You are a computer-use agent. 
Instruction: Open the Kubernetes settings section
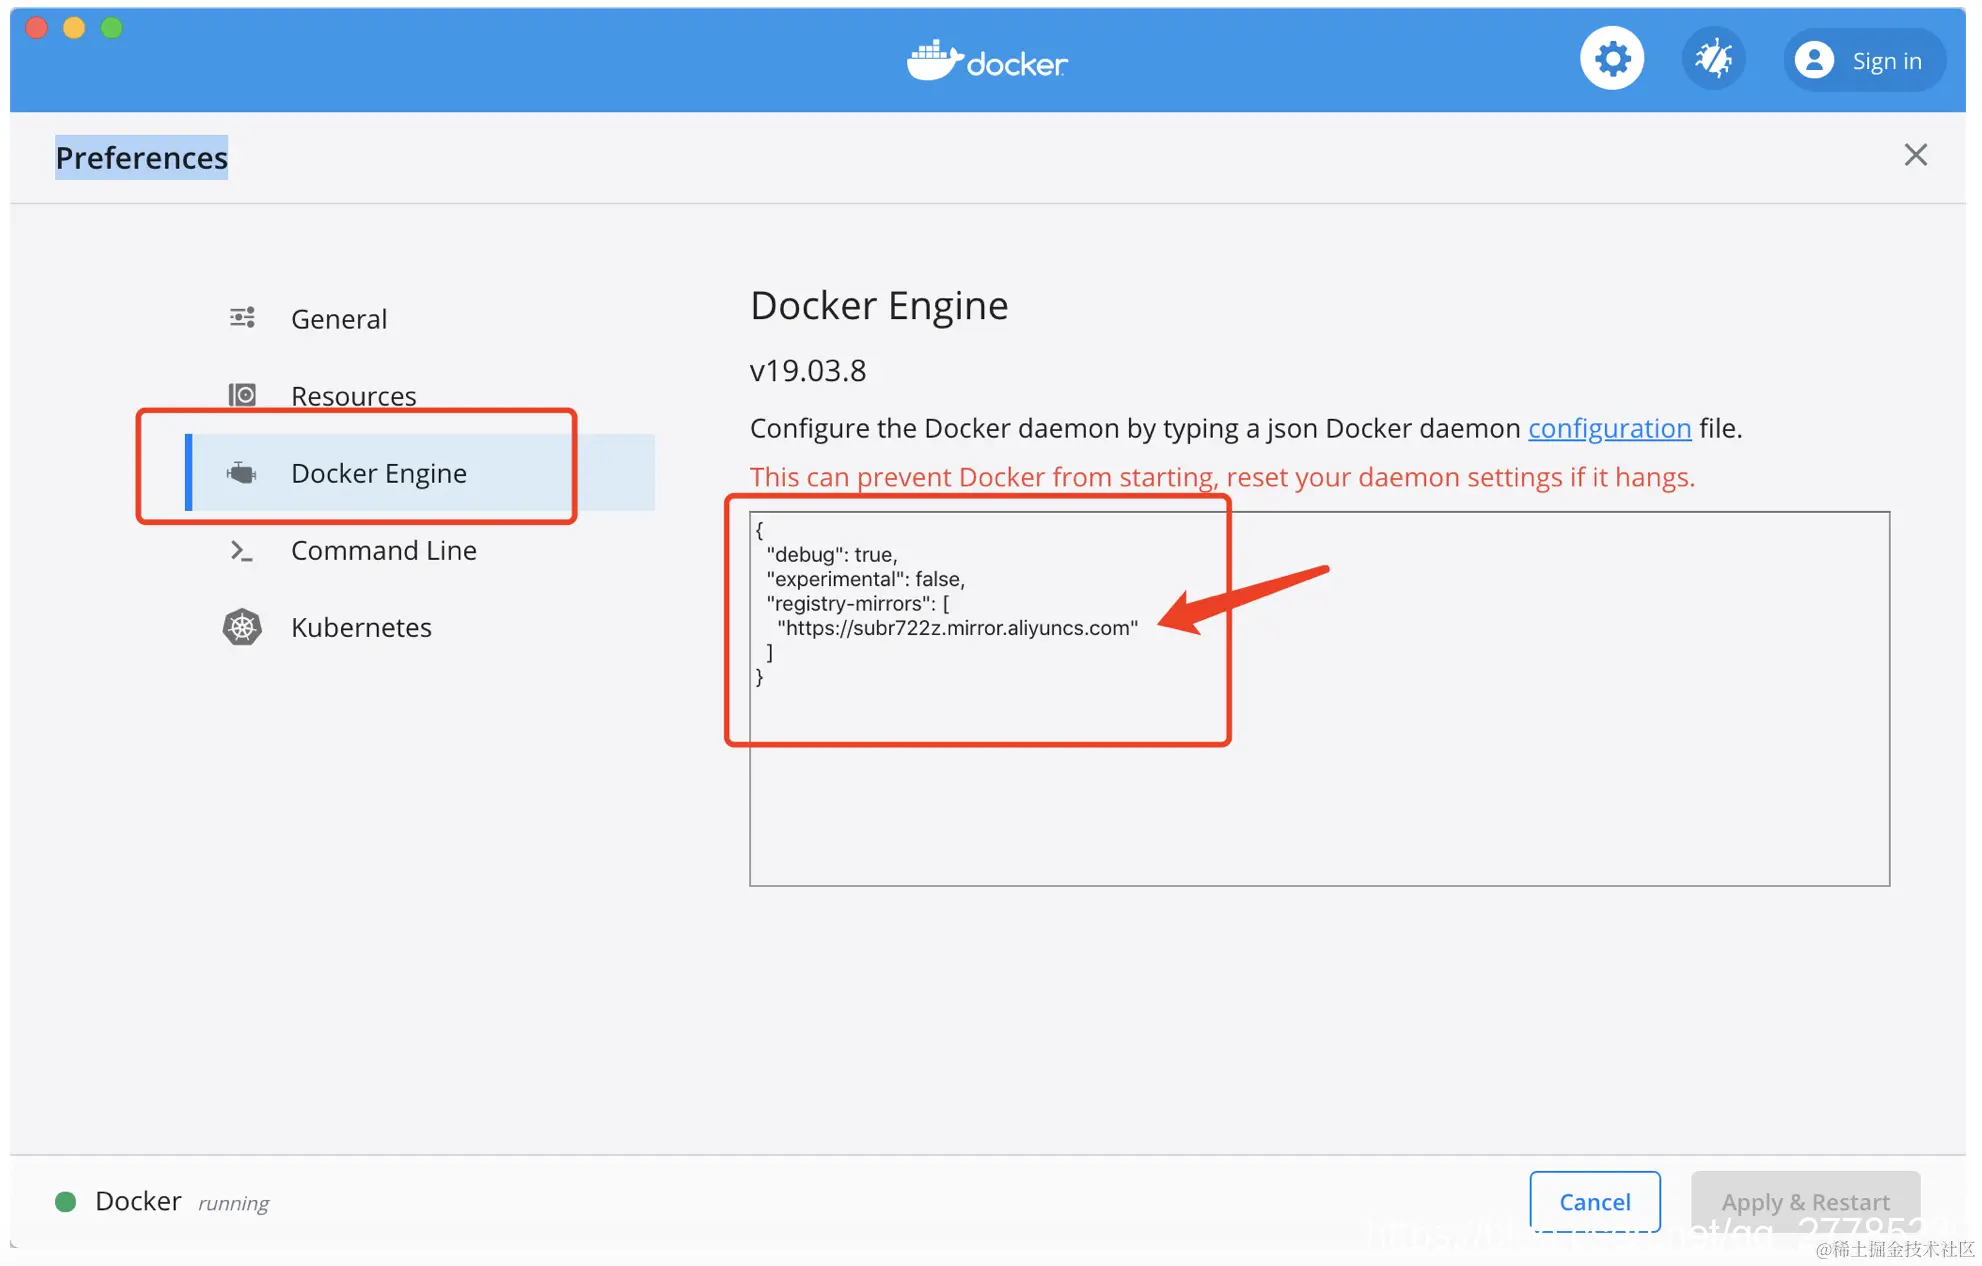pyautogui.click(x=361, y=627)
